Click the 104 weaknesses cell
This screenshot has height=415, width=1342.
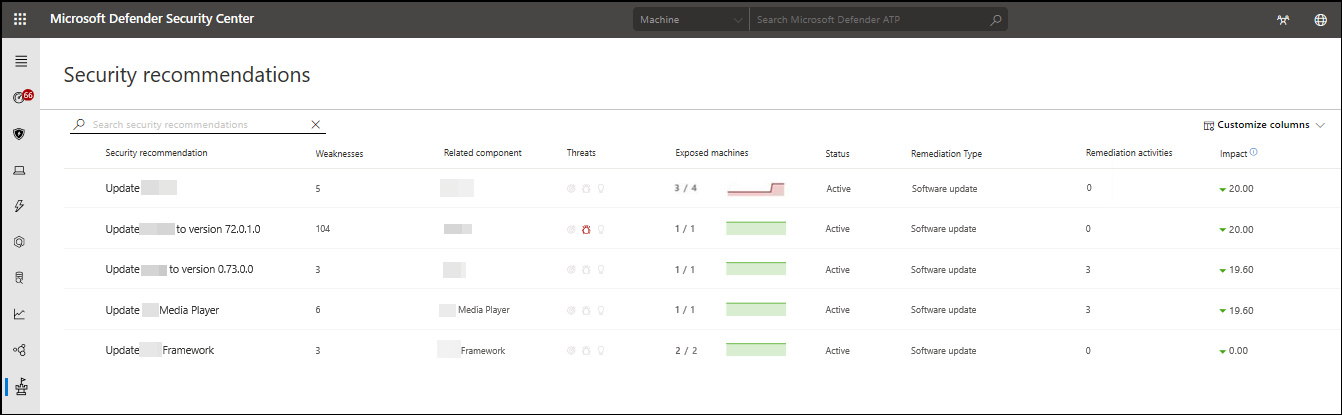(323, 229)
